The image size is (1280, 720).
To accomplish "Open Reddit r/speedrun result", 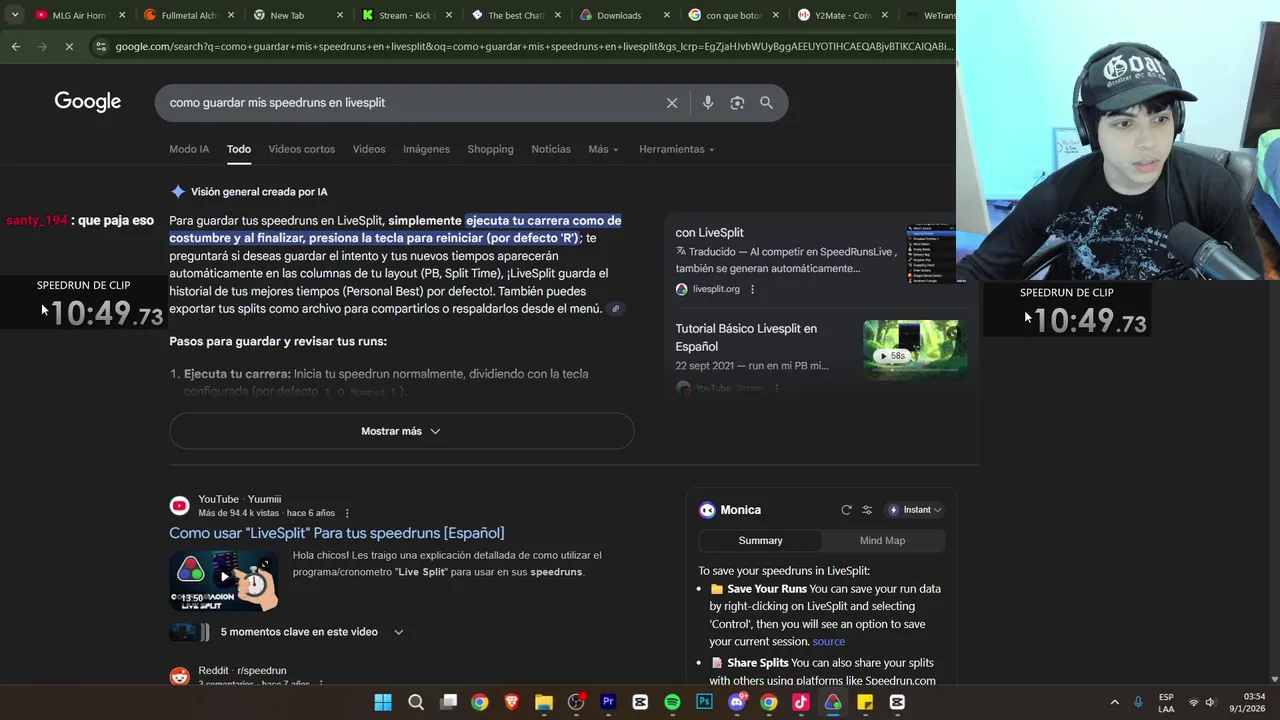I will pyautogui.click(x=242, y=671).
